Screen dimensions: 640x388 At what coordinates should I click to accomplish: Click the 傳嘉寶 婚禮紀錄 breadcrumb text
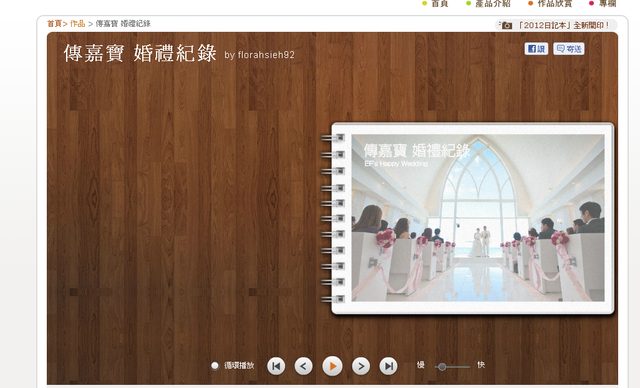click(x=123, y=24)
